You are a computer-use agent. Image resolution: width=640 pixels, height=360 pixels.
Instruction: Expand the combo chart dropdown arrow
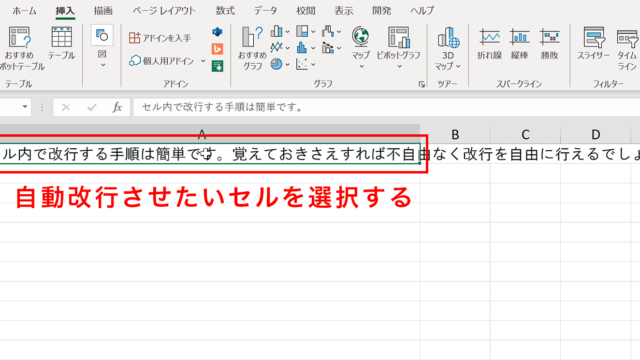[x=339, y=48]
